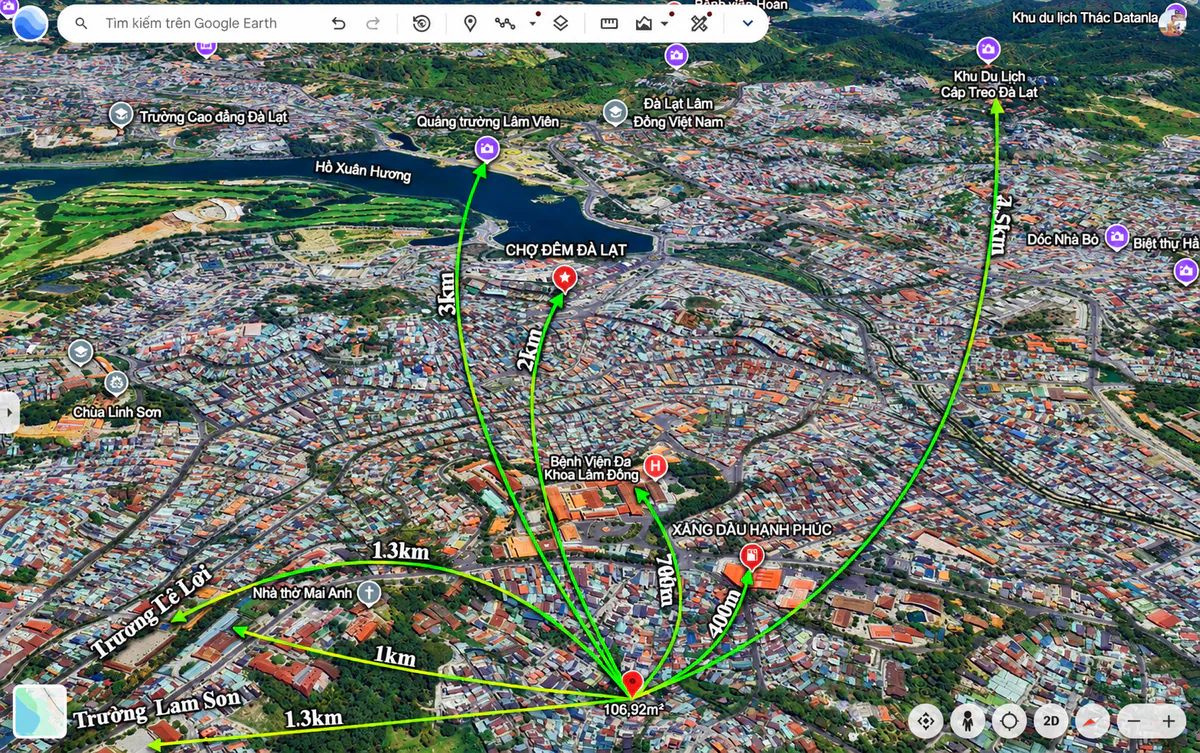Select the Trường Cao đẳng Đà Lạt marker
1200x753 pixels.
(x=121, y=116)
